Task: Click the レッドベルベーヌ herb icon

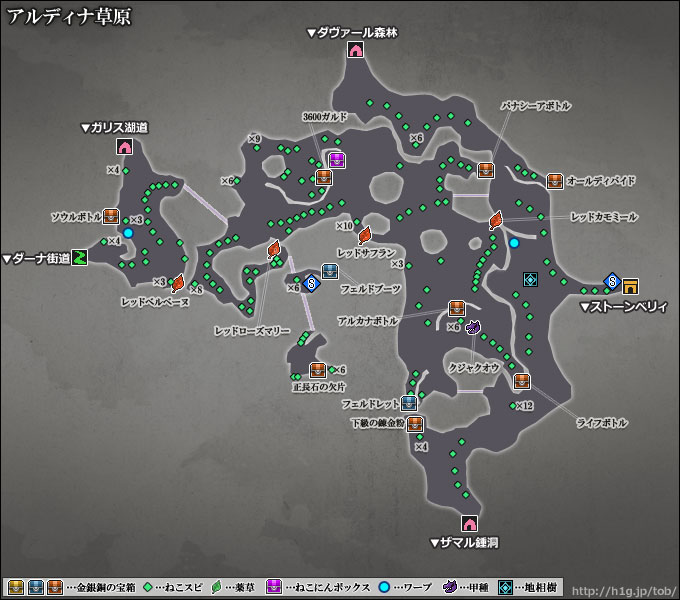Action: pyautogui.click(x=178, y=283)
